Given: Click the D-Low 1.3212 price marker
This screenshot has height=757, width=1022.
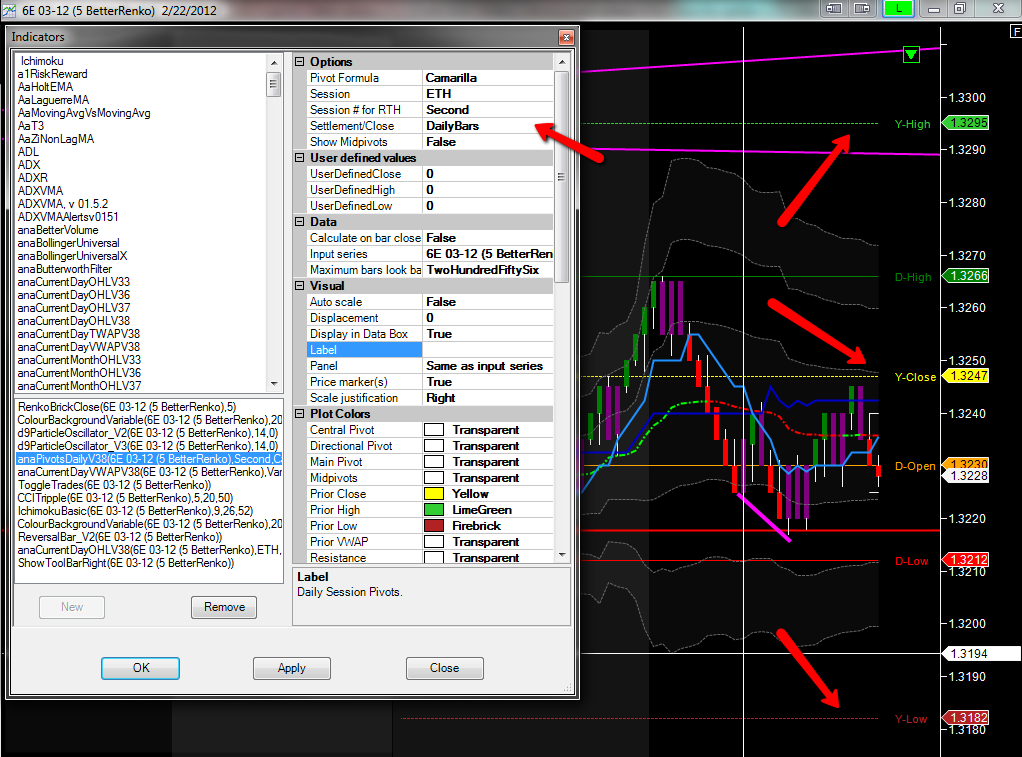Looking at the screenshot, I should (x=966, y=559).
